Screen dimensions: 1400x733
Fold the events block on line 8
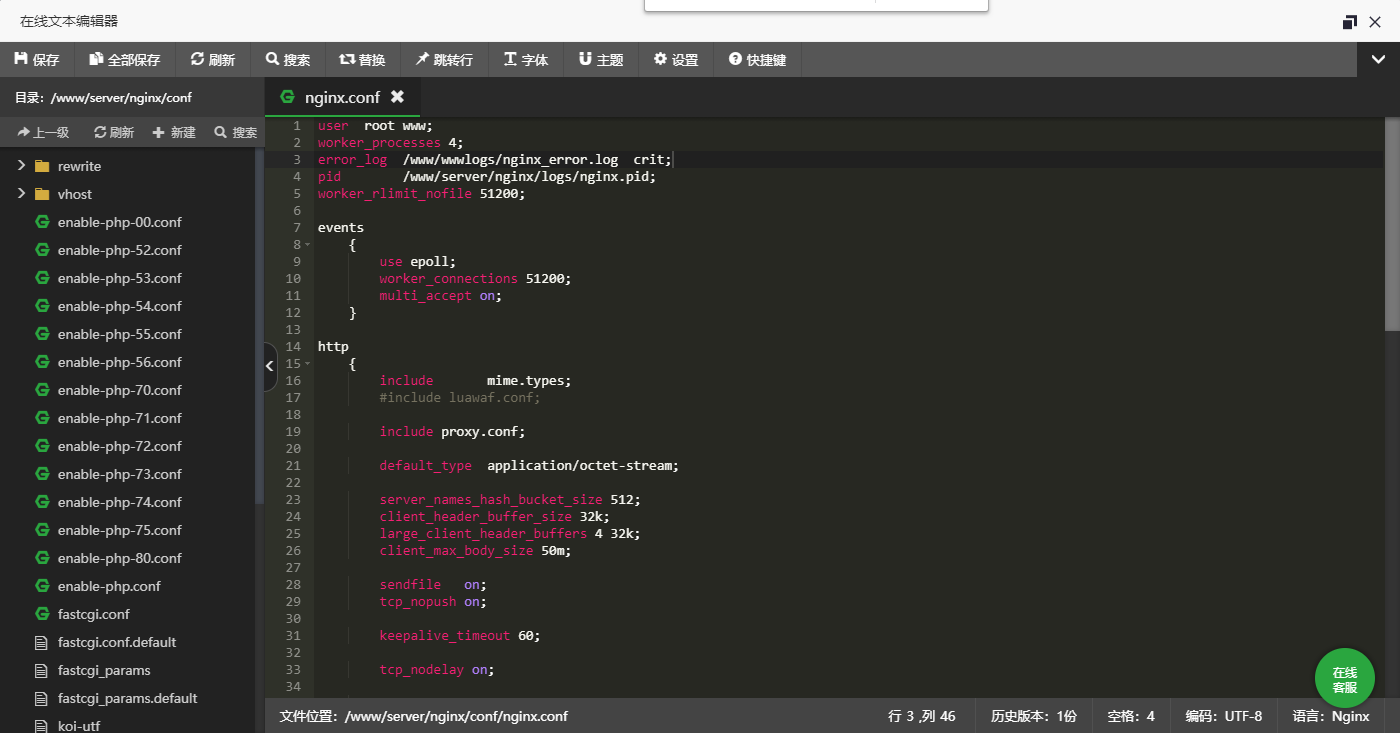point(308,245)
